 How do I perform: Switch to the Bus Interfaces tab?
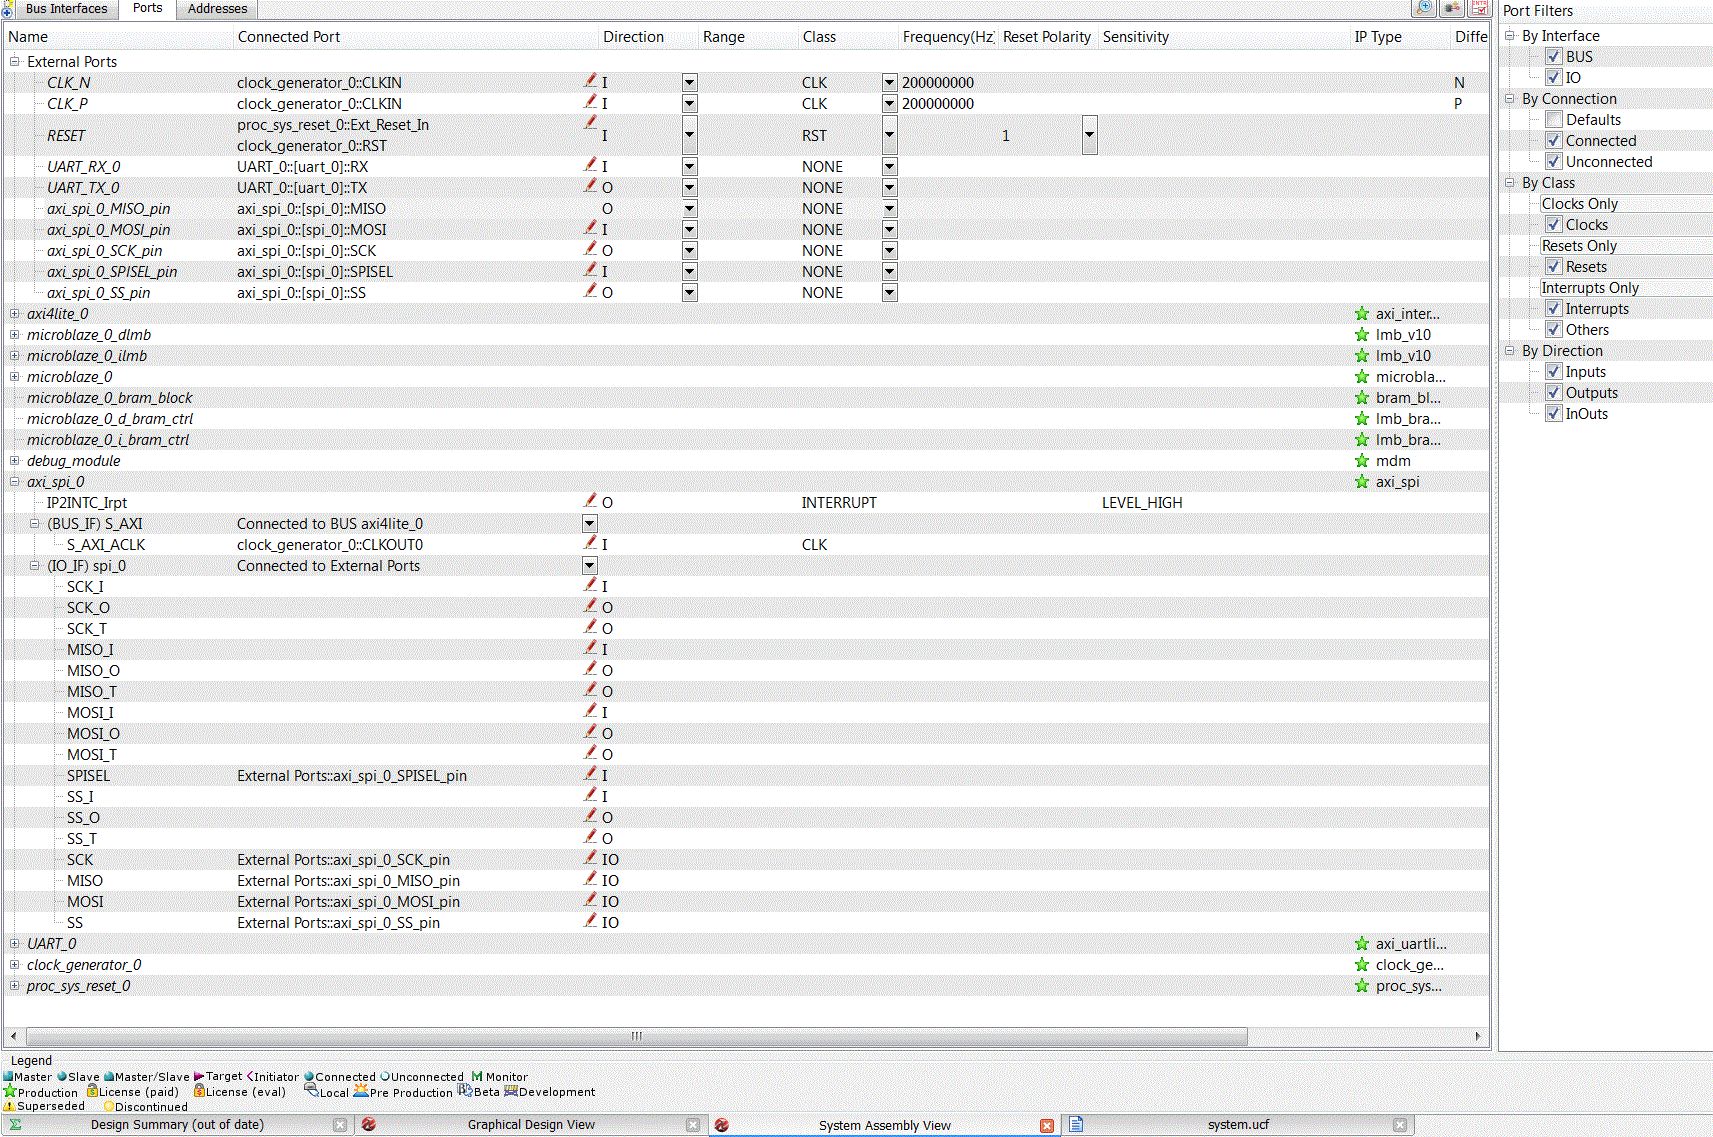click(x=66, y=9)
